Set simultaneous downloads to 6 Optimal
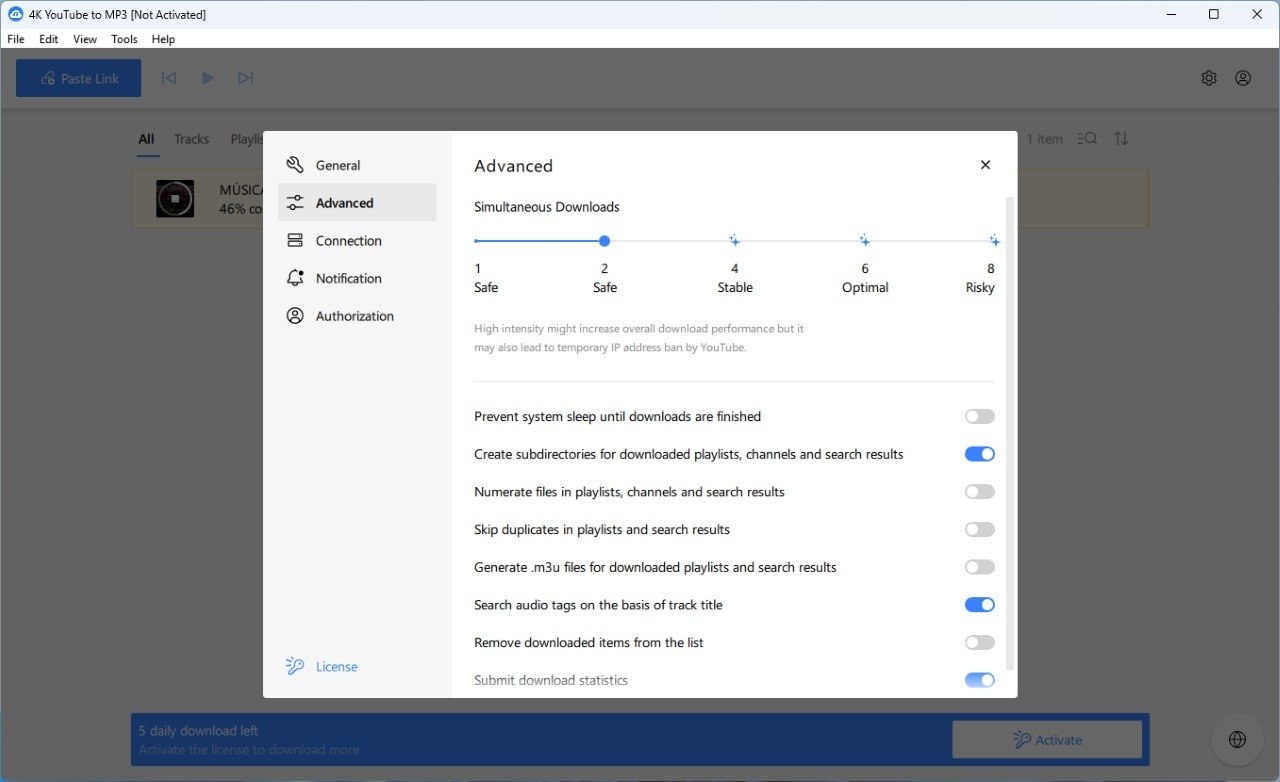The image size is (1280, 782). (864, 241)
